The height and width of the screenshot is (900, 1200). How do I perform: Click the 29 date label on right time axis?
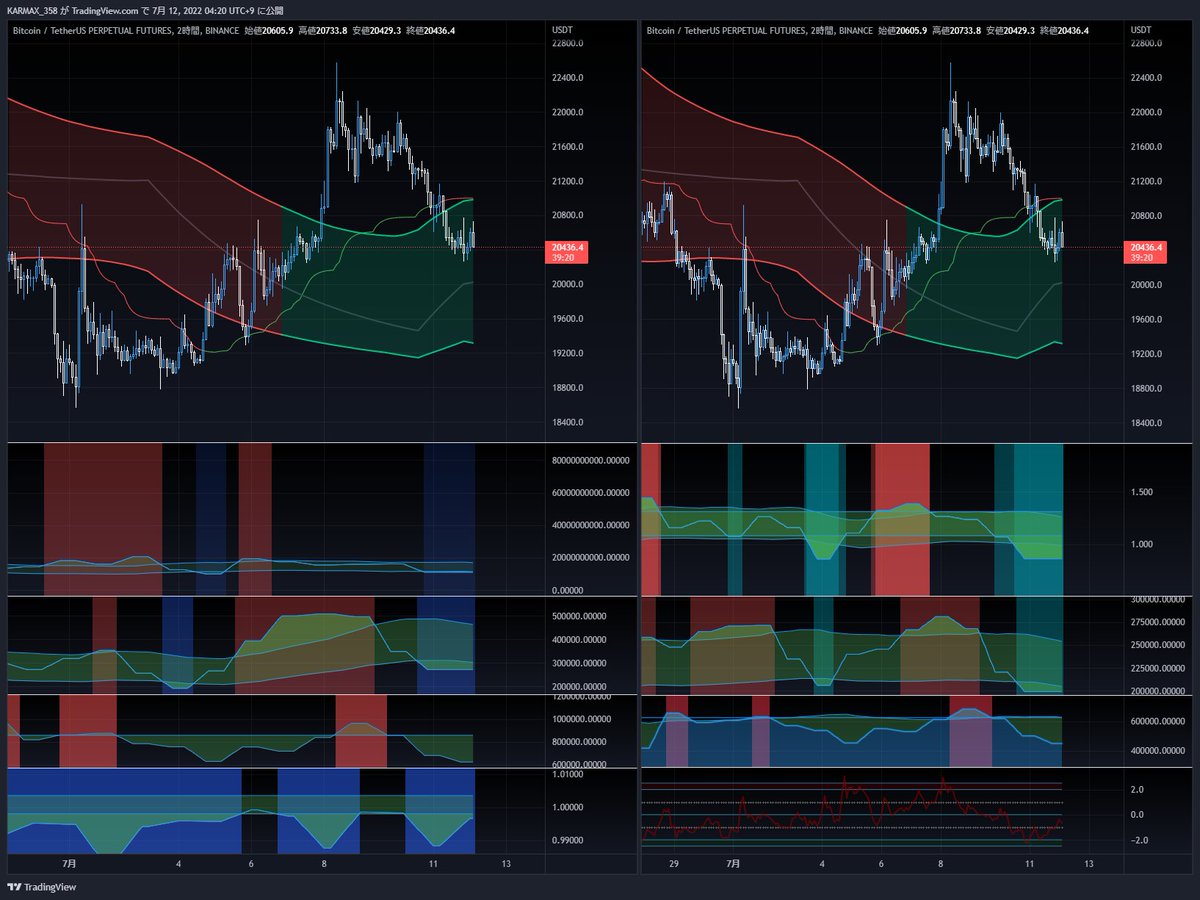tap(674, 863)
